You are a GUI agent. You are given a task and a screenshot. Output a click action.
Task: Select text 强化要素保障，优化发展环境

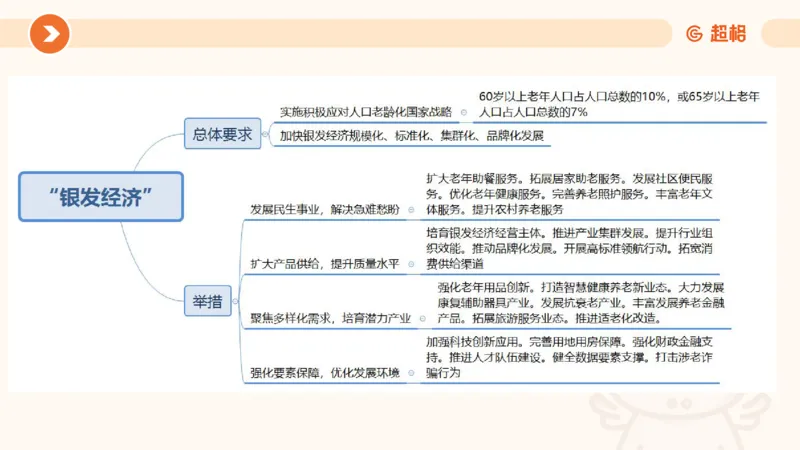click(324, 373)
